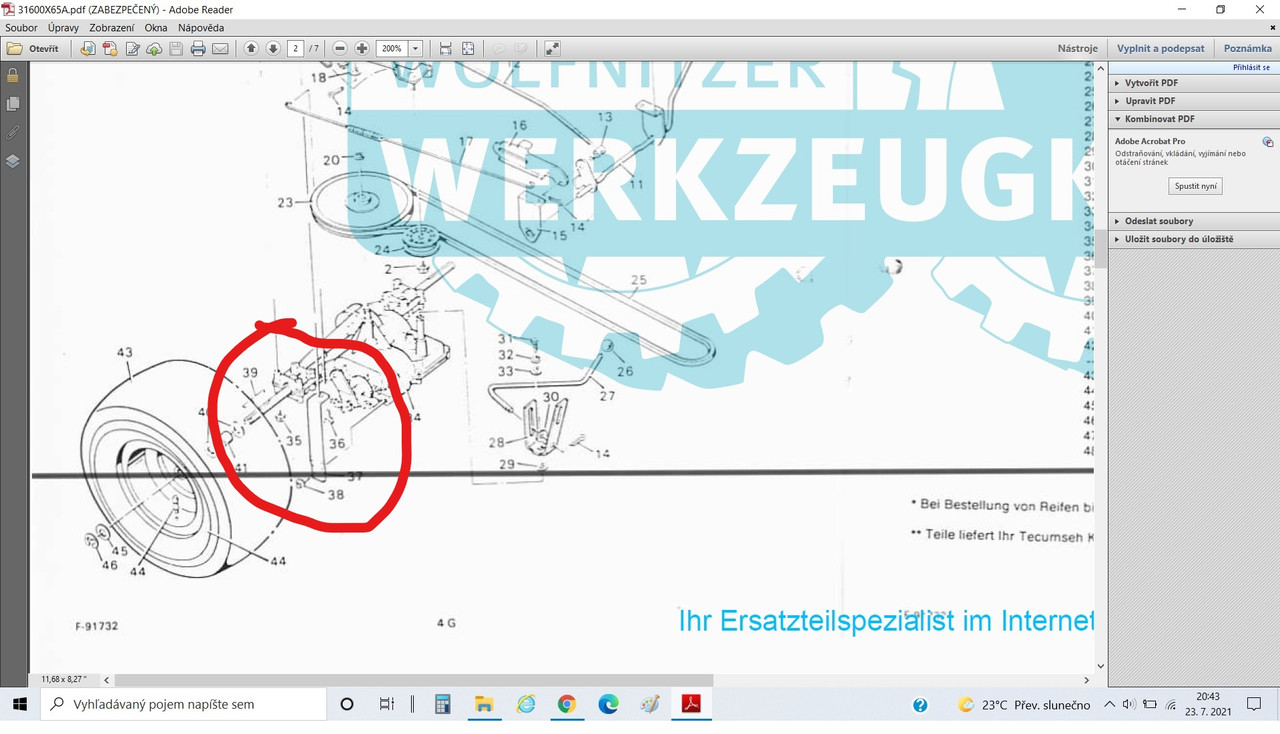Open the Nástroje pane tab
The image size is (1280, 734).
[x=1078, y=48]
